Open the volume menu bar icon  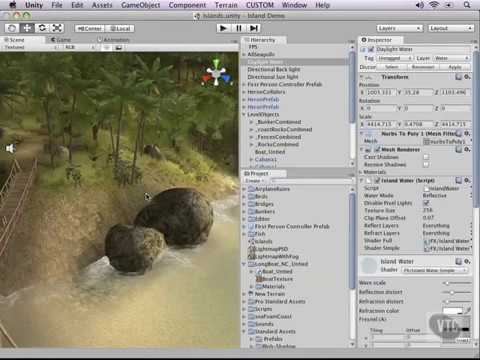420,5
